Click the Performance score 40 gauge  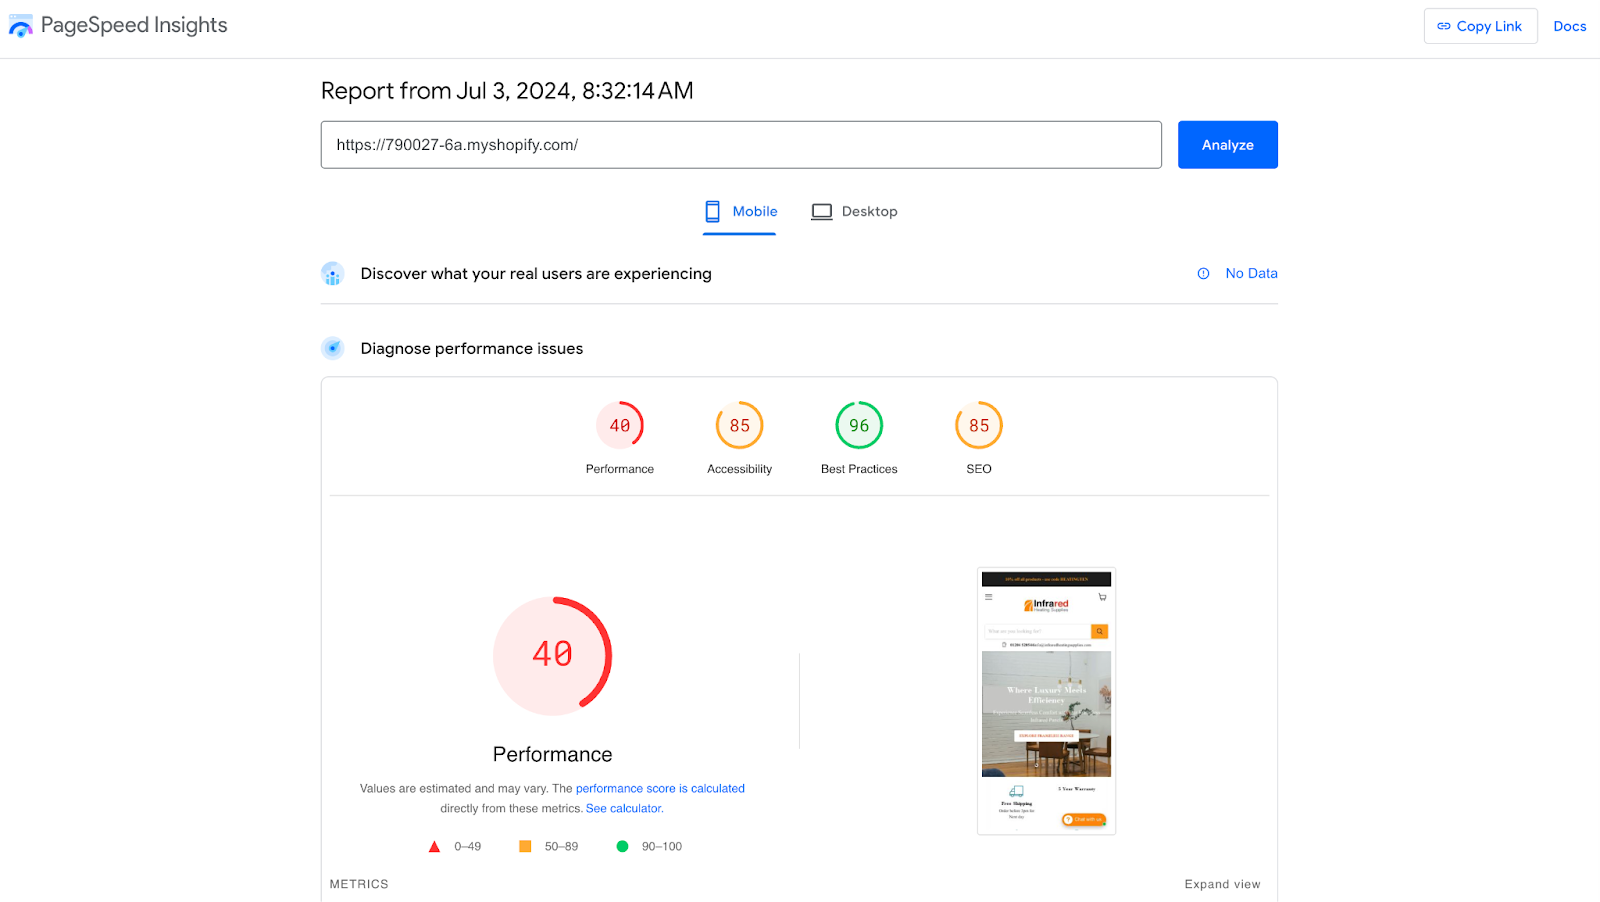tap(620, 426)
